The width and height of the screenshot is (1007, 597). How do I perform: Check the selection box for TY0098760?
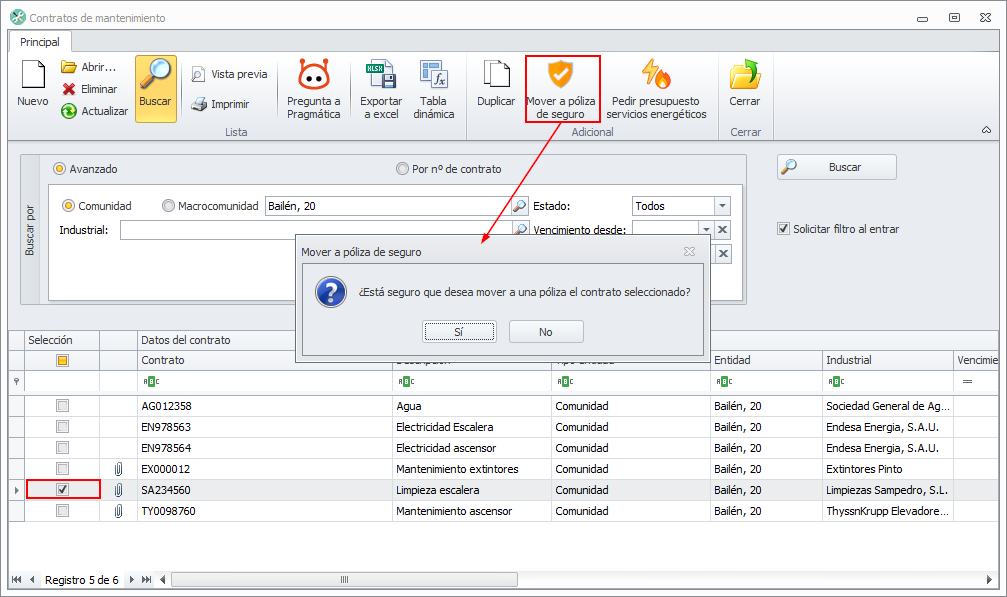(62, 511)
